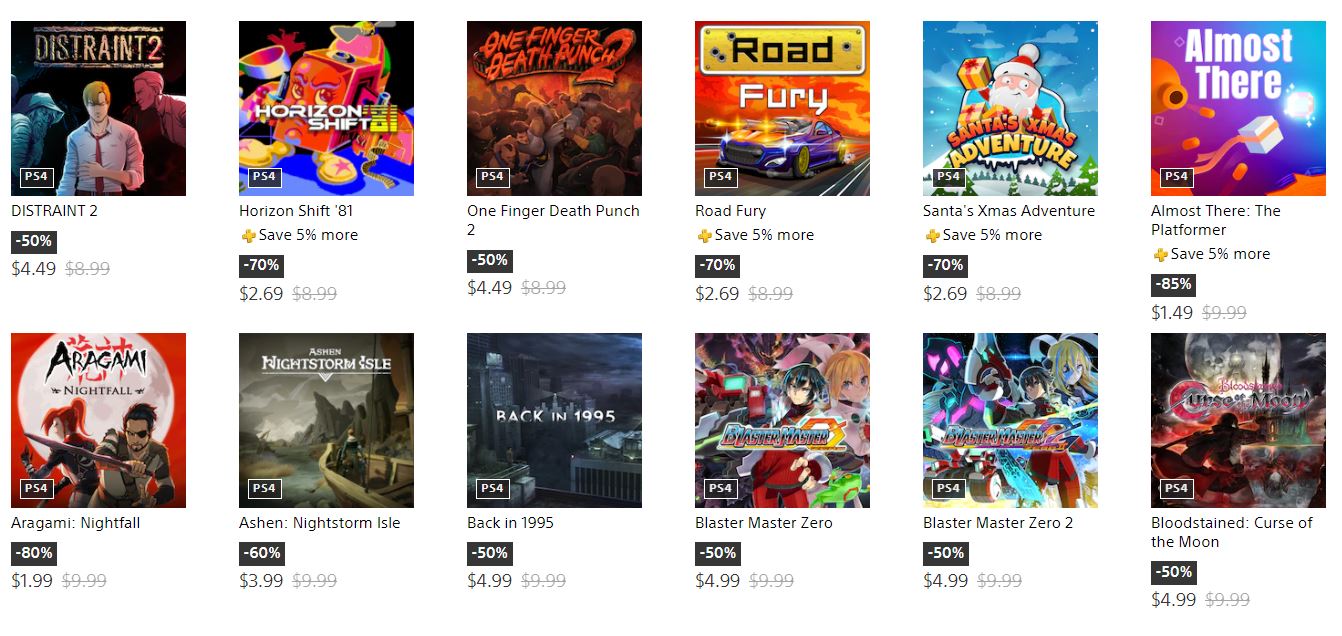The width and height of the screenshot is (1342, 636).
Task: Click Santa's Xmas Adventure cover art
Action: point(1010,108)
